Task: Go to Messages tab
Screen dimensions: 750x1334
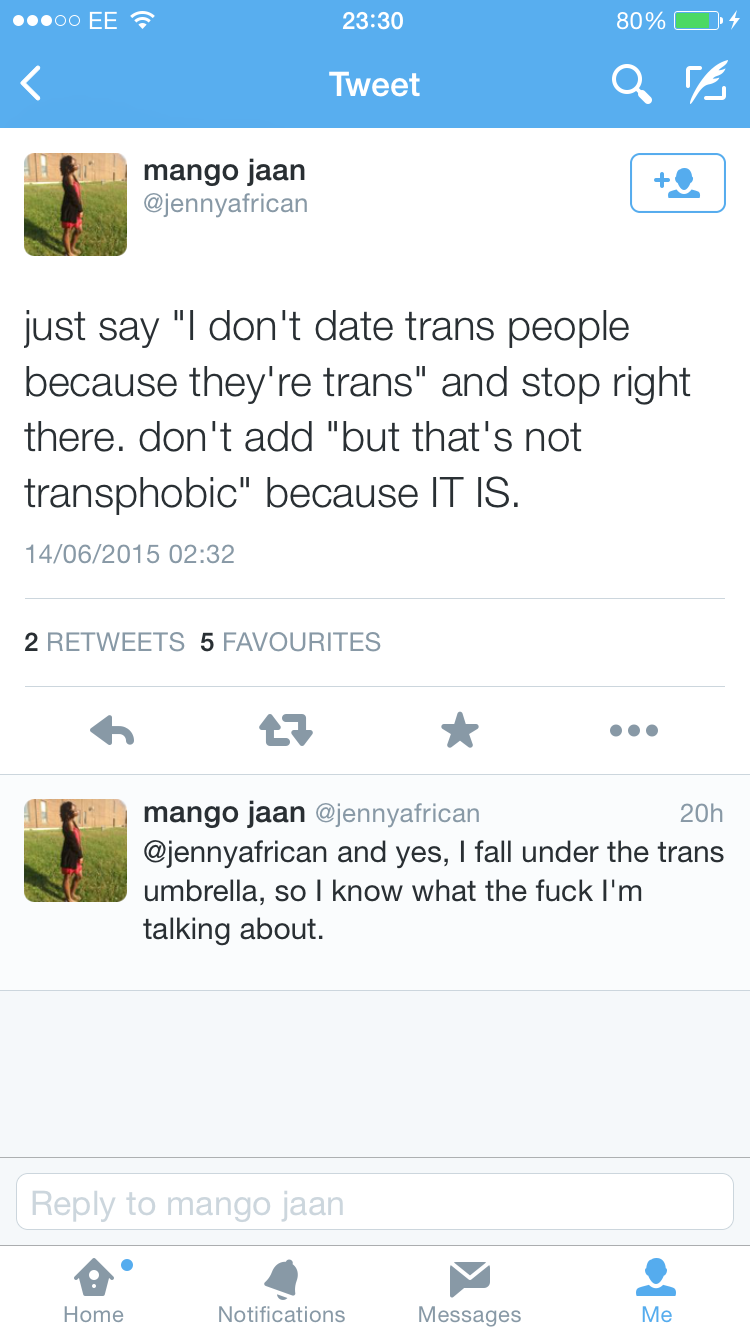Action: coord(469,1291)
